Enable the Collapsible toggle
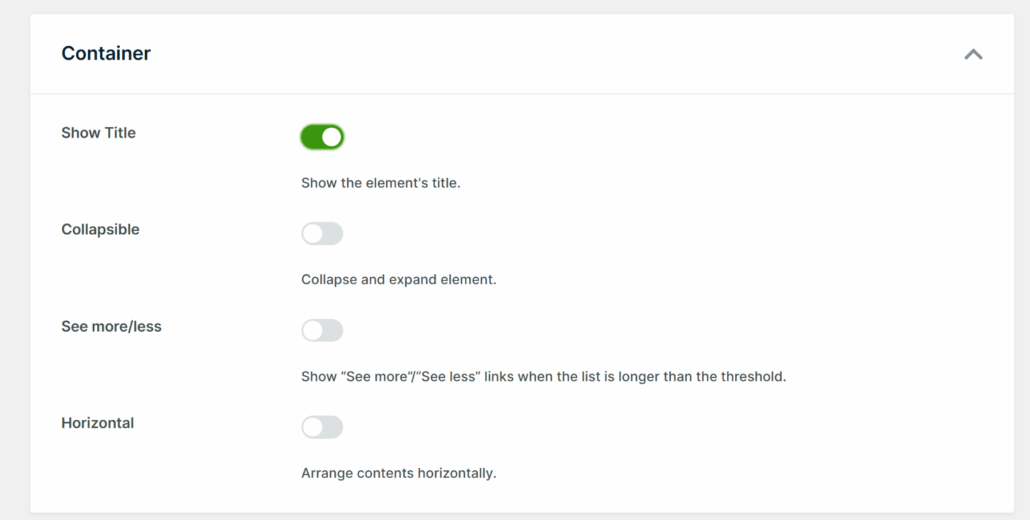1030x520 pixels. point(322,234)
